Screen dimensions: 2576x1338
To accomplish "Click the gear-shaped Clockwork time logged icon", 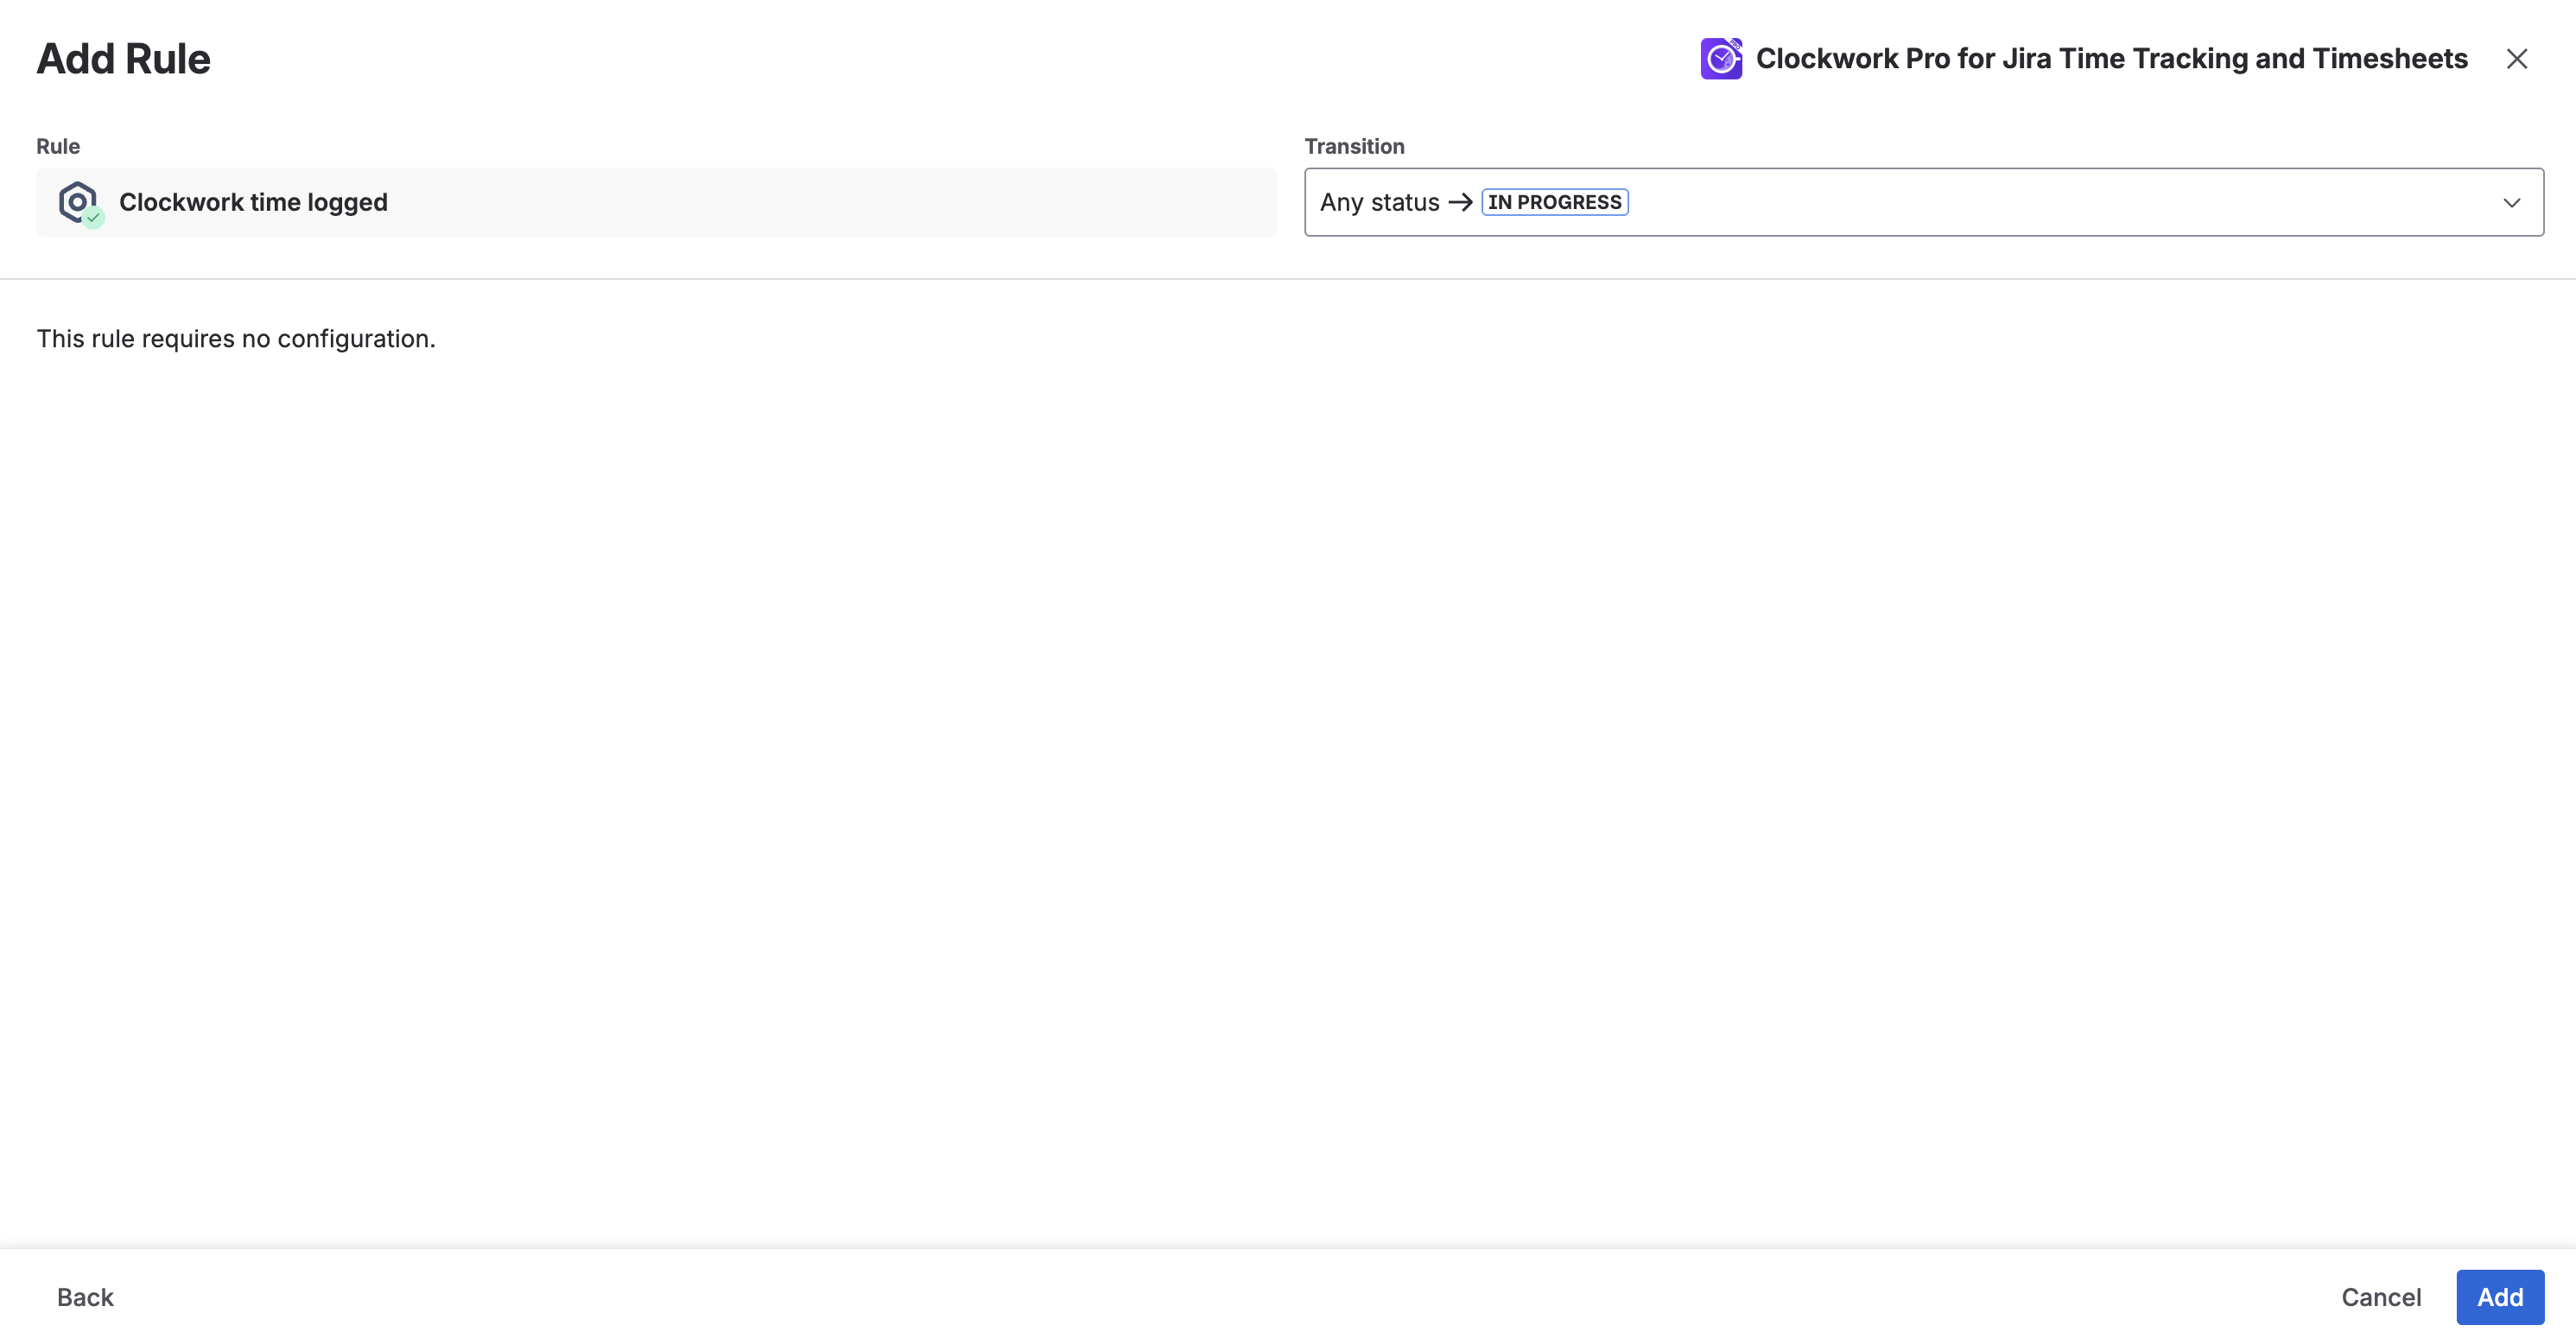I will pyautogui.click(x=77, y=201).
